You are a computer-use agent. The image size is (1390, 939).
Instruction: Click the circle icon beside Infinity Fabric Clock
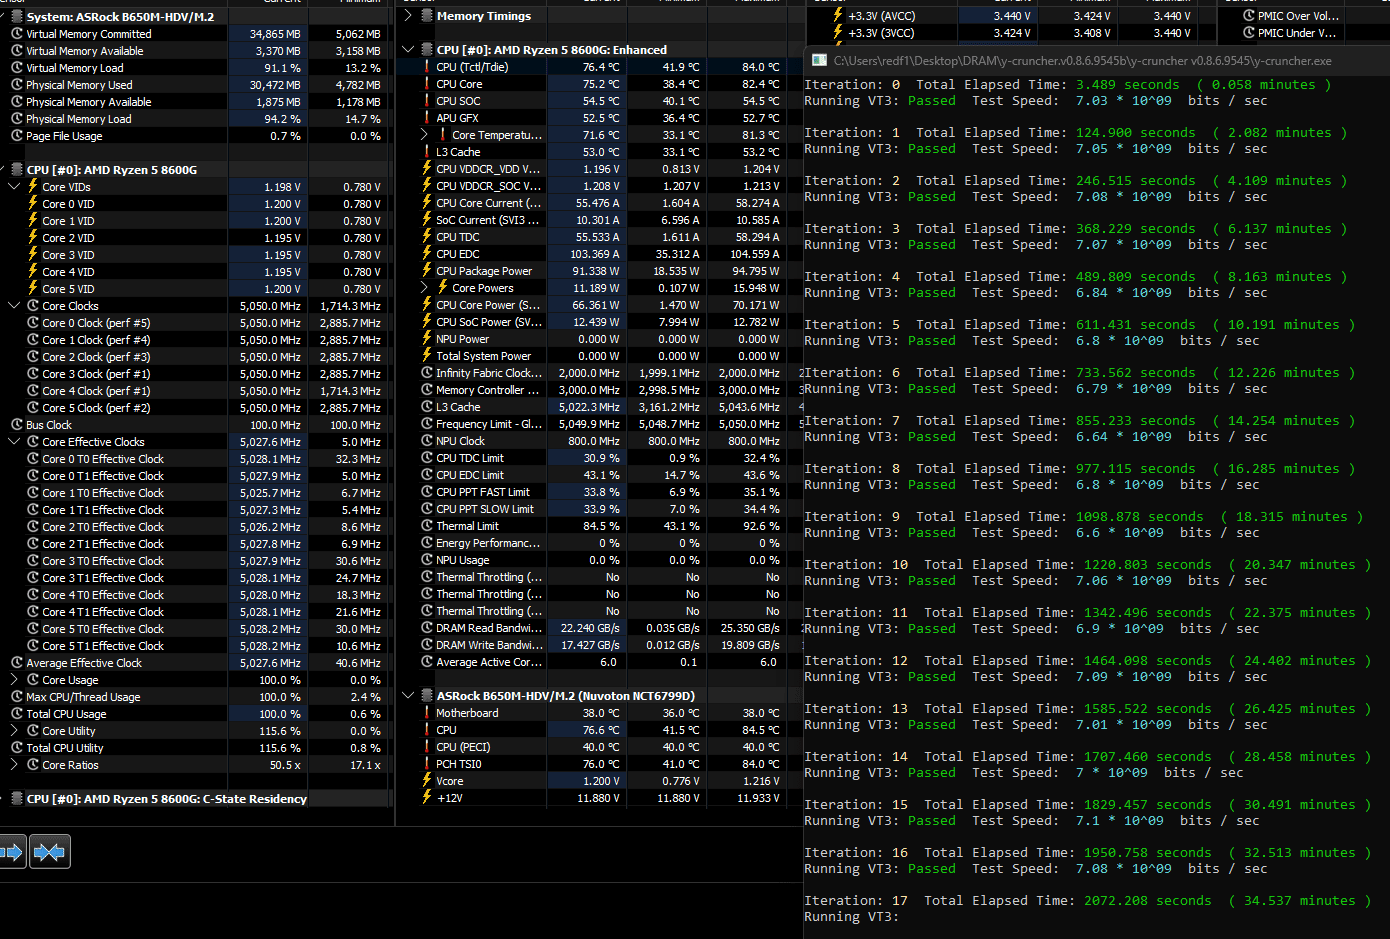click(427, 373)
